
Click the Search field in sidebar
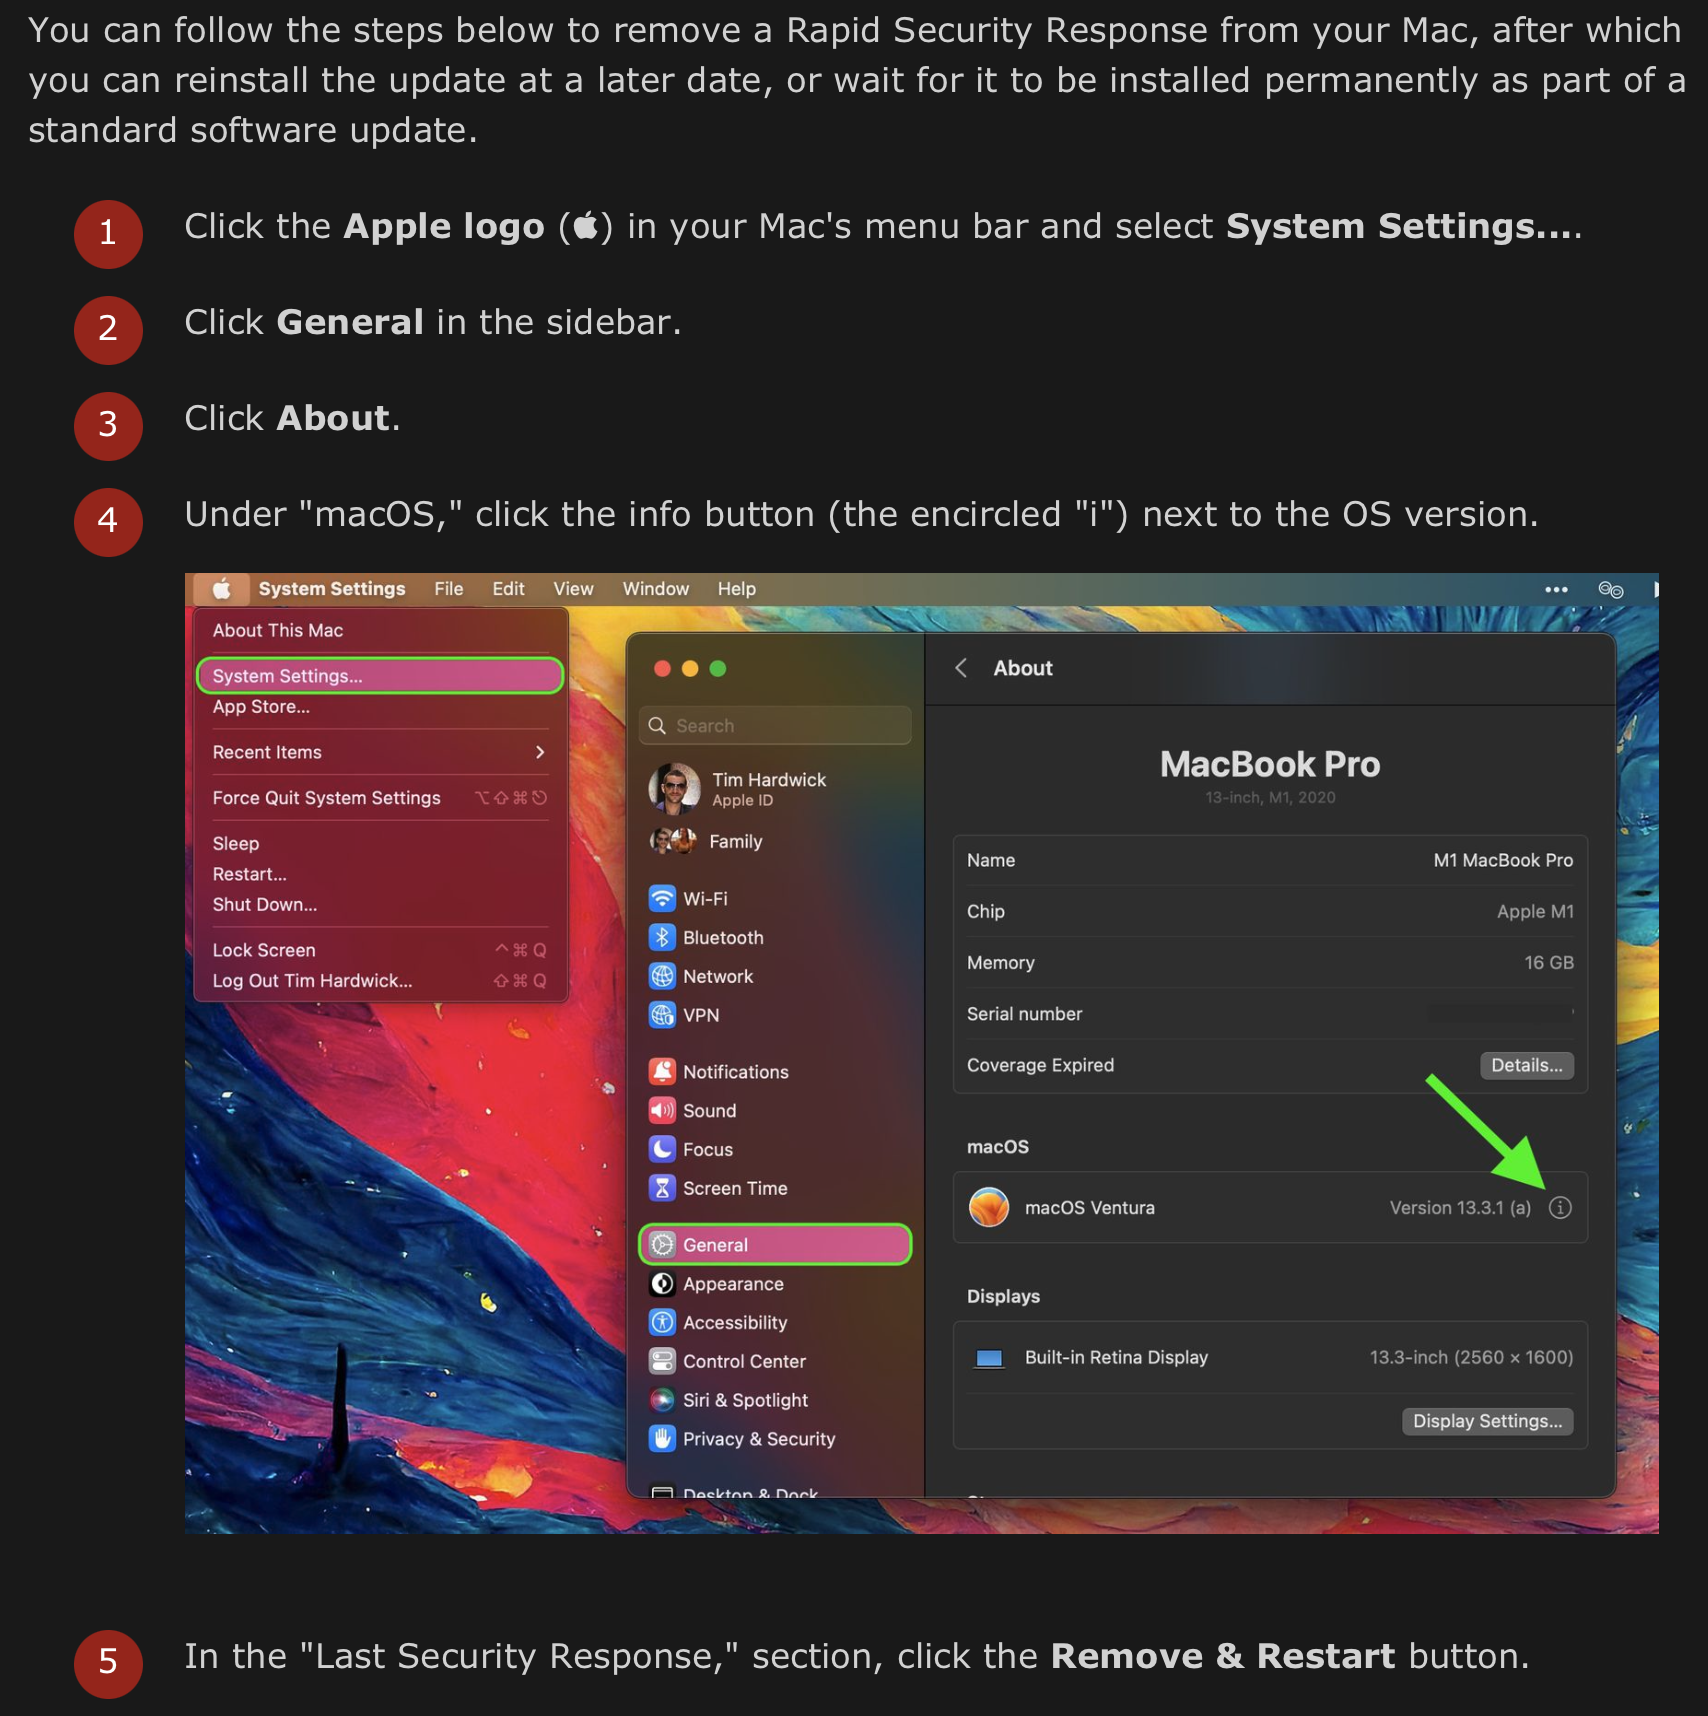click(x=775, y=725)
